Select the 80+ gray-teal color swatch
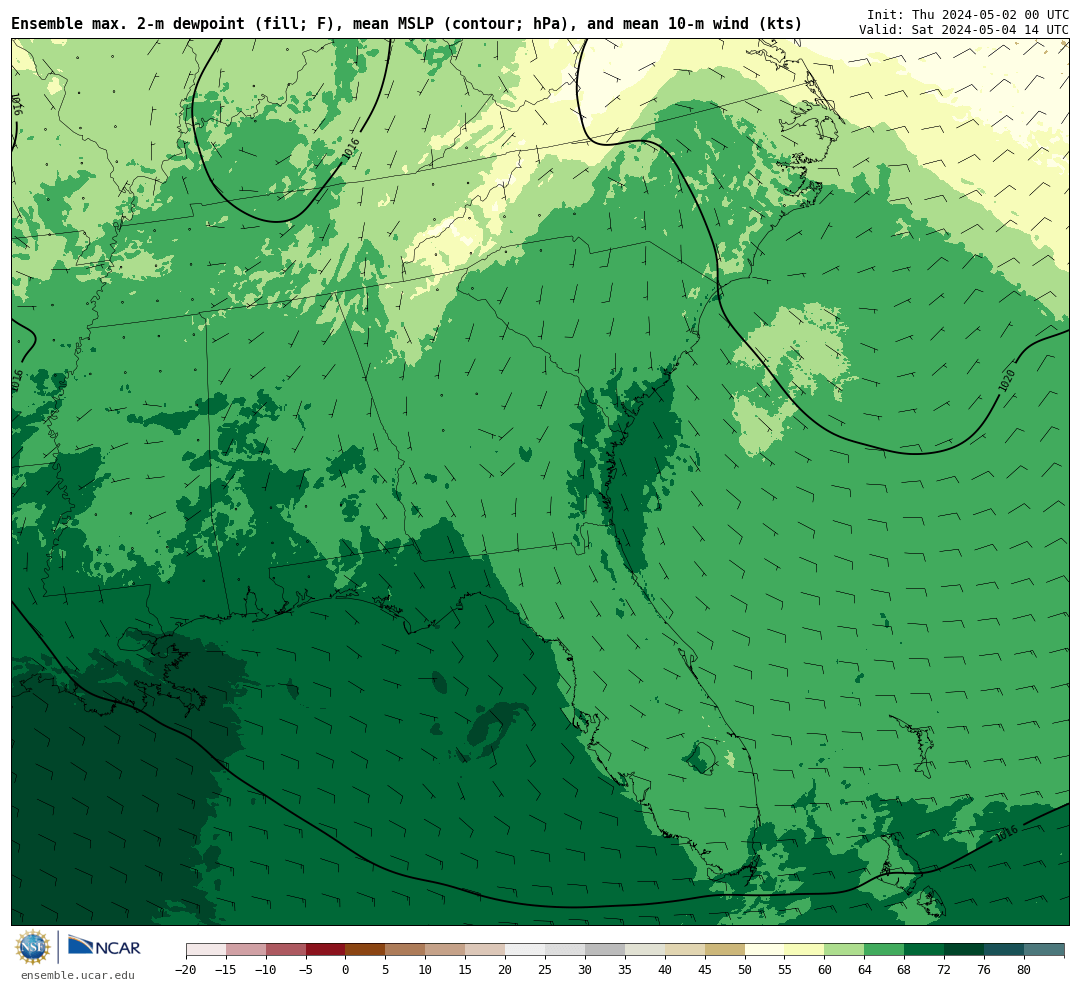Screen dimensions: 1080x988 coord(1043,950)
